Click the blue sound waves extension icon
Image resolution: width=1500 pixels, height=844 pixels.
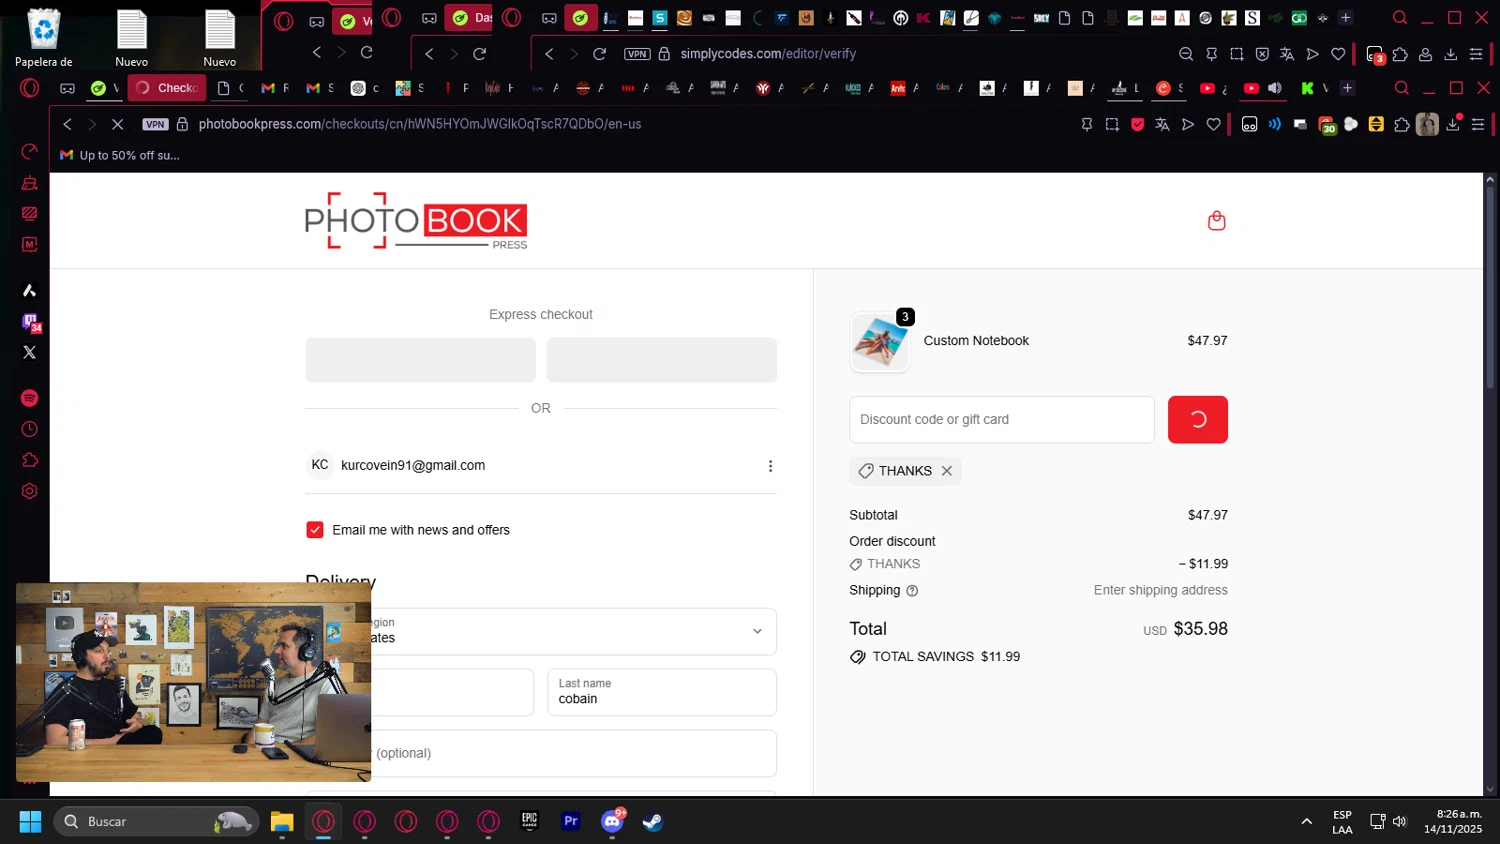coord(1275,125)
